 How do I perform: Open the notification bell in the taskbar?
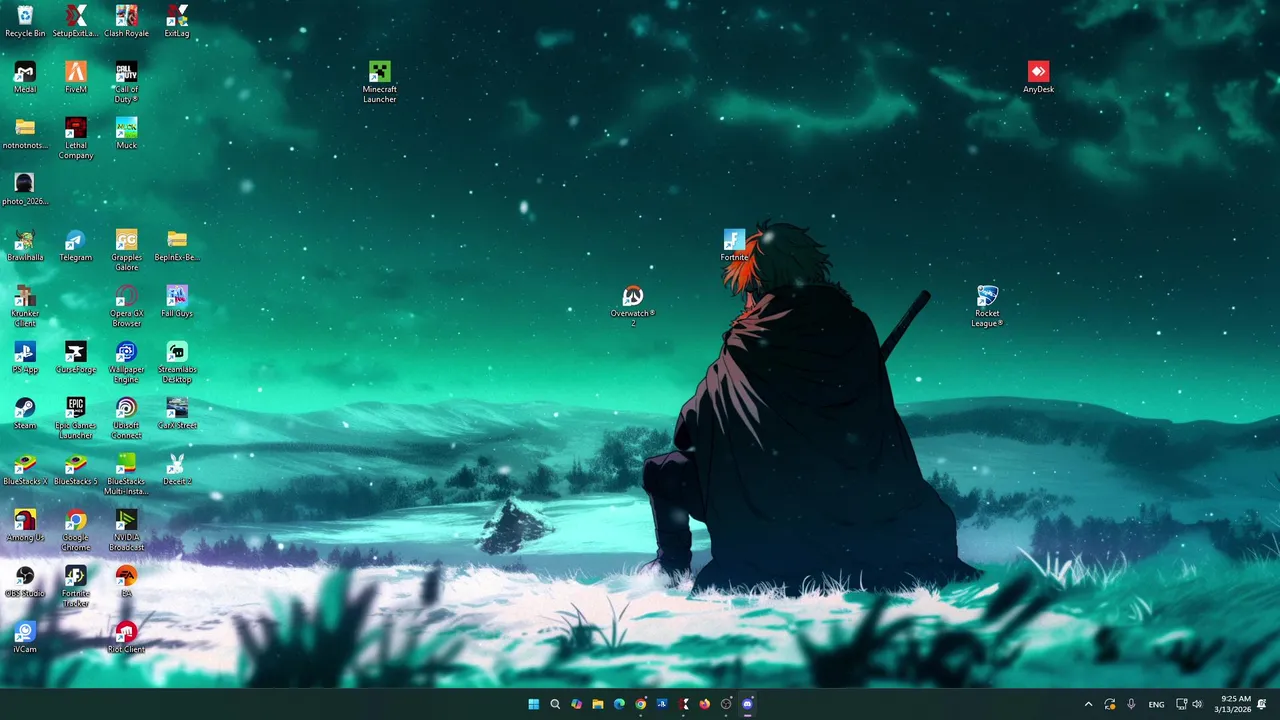pos(1262,704)
